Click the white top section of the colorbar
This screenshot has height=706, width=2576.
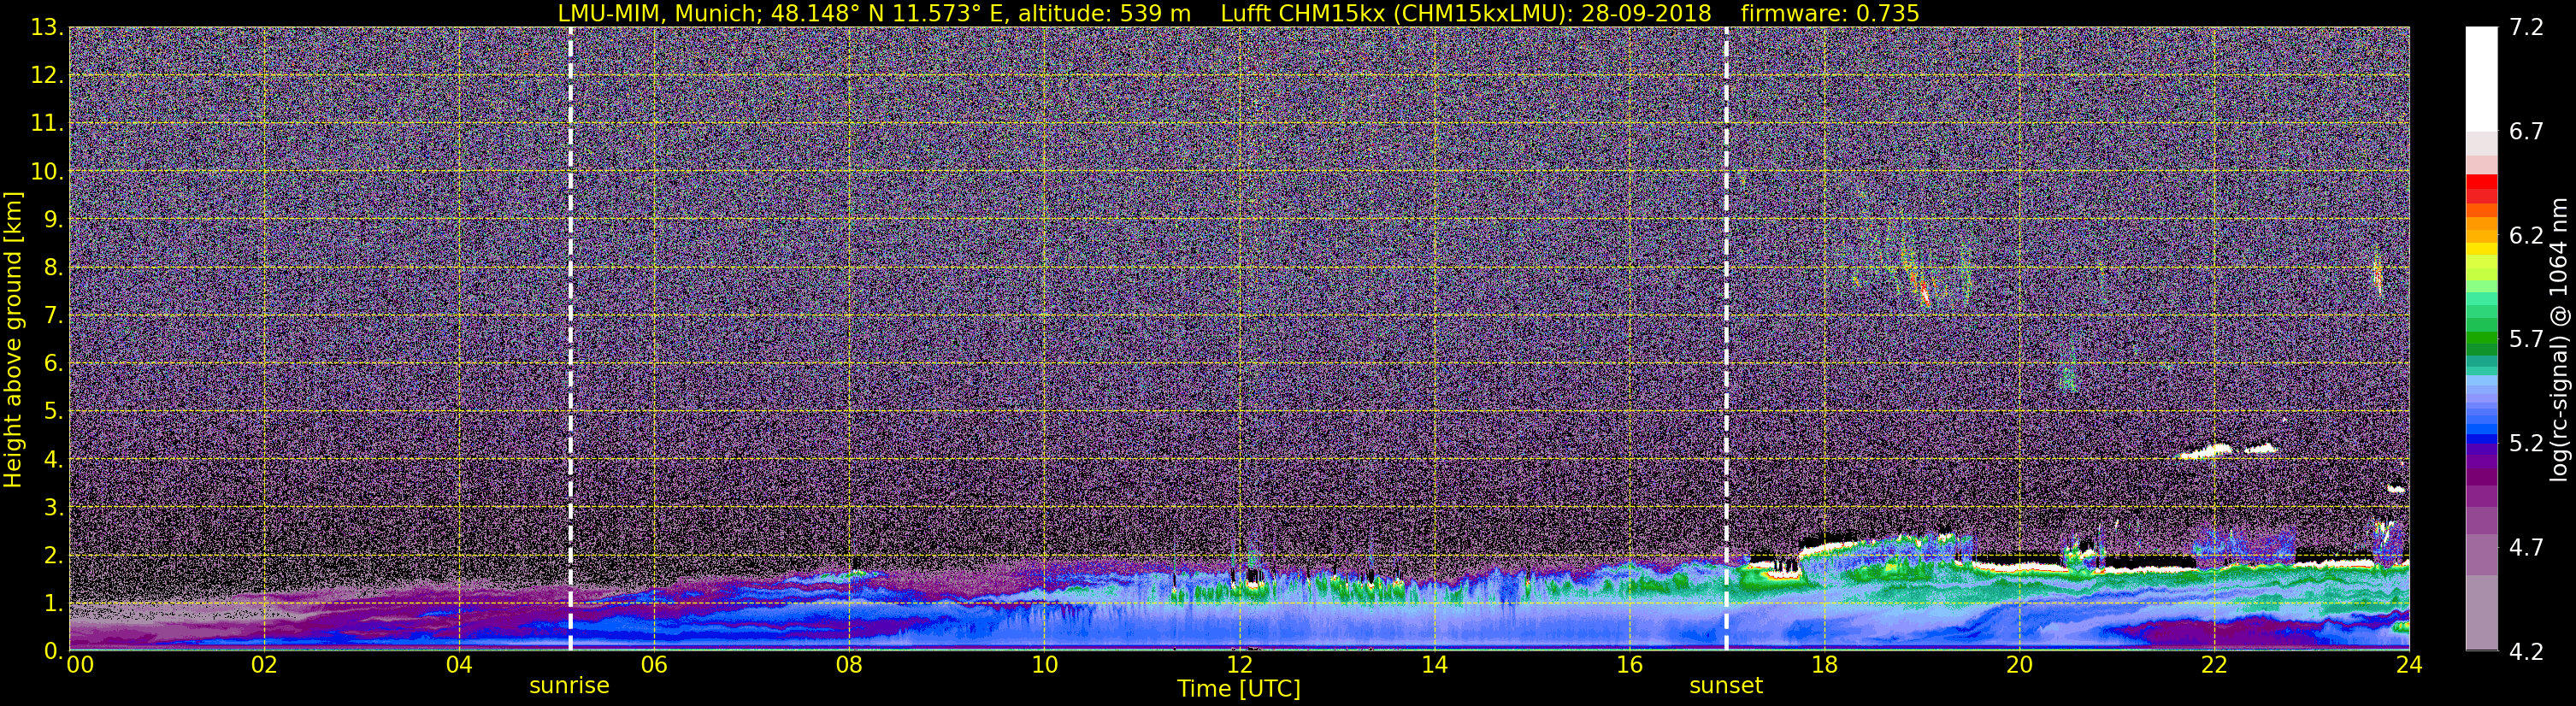pyautogui.click(x=2481, y=80)
